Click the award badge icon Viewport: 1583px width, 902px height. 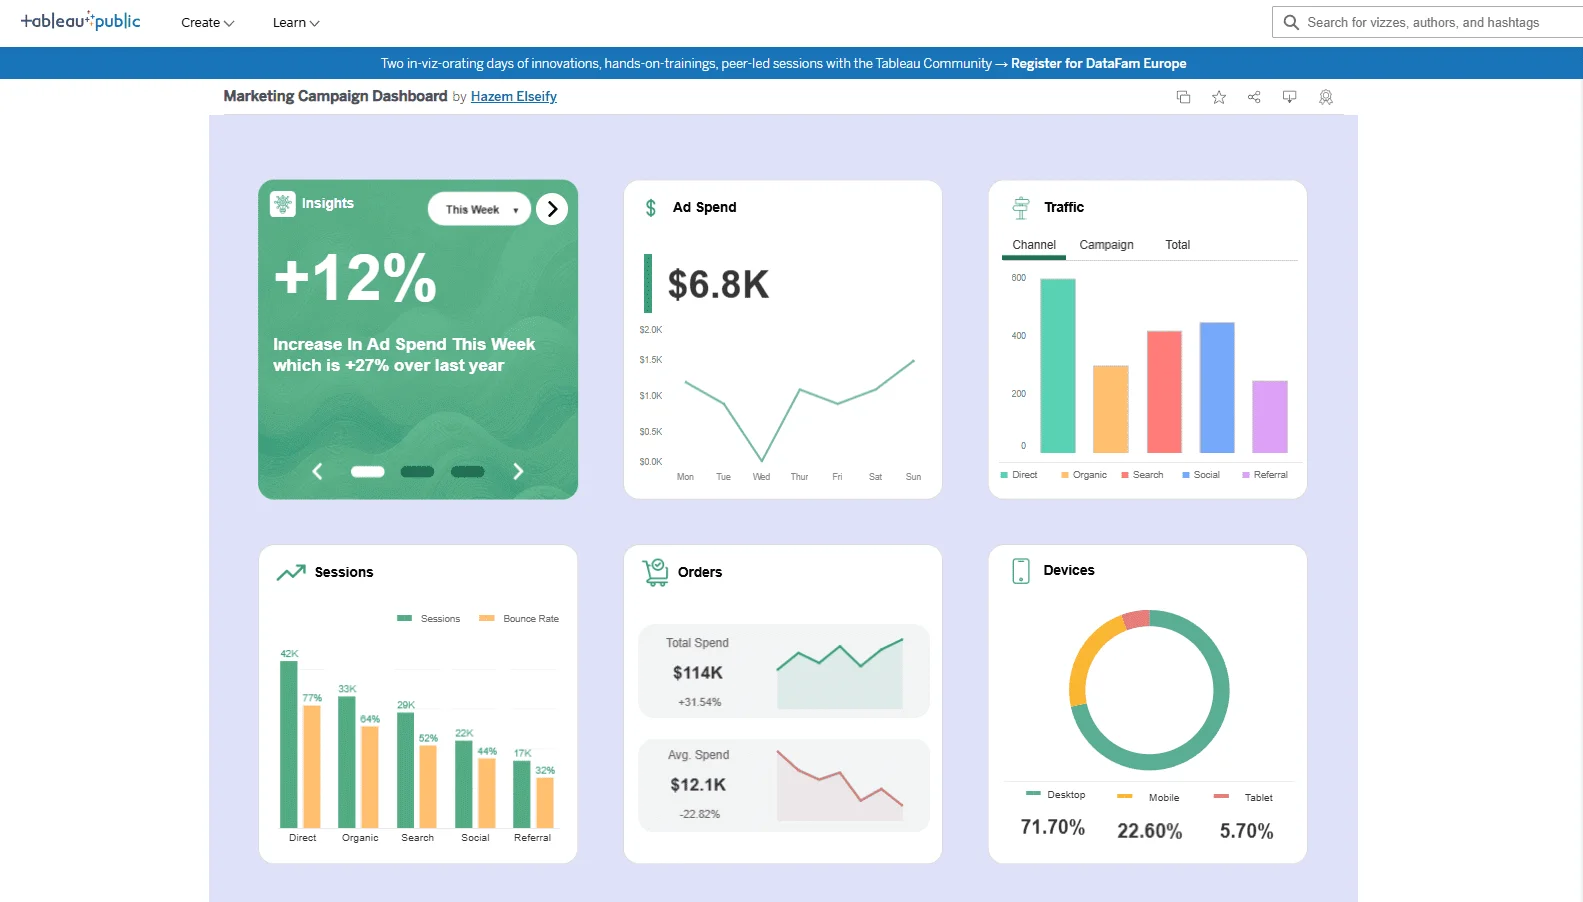1326,97
